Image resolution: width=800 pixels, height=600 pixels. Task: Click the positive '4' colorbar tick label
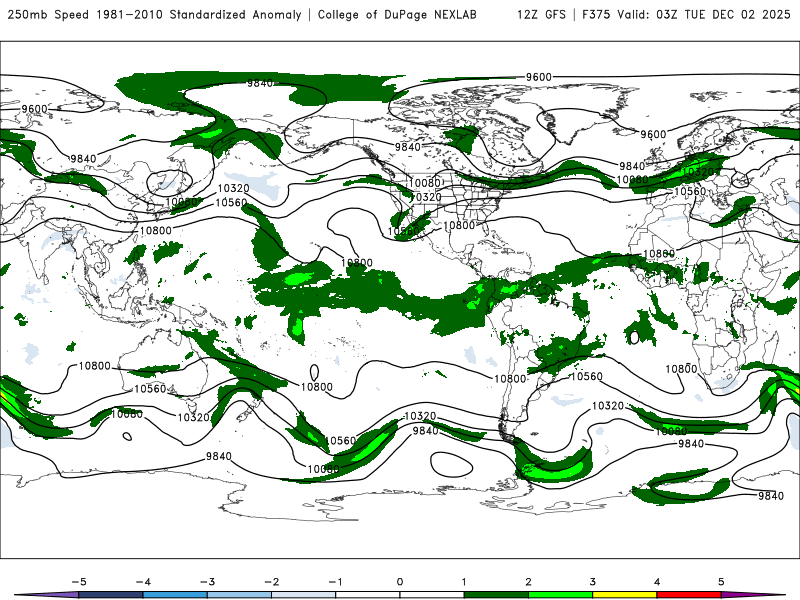(x=657, y=582)
